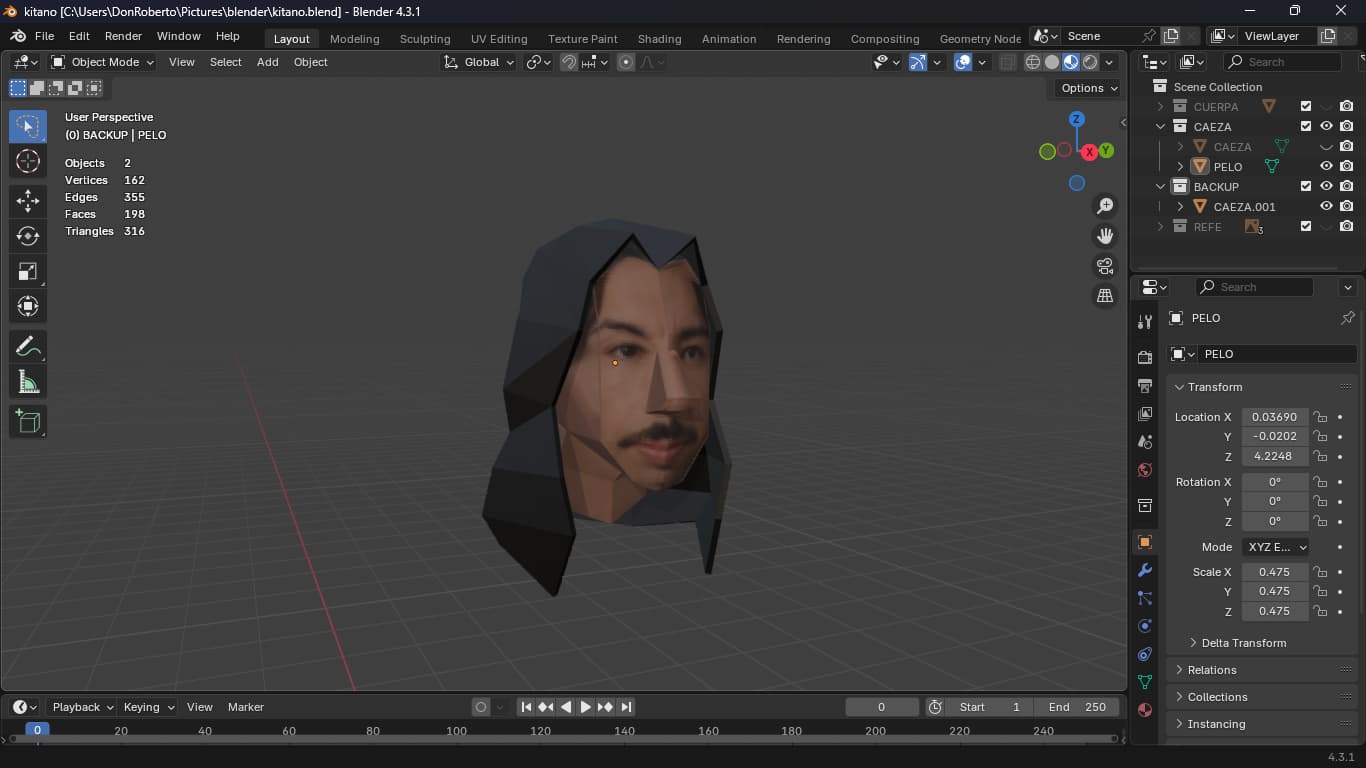Toggle camera view in viewport

(1105, 266)
